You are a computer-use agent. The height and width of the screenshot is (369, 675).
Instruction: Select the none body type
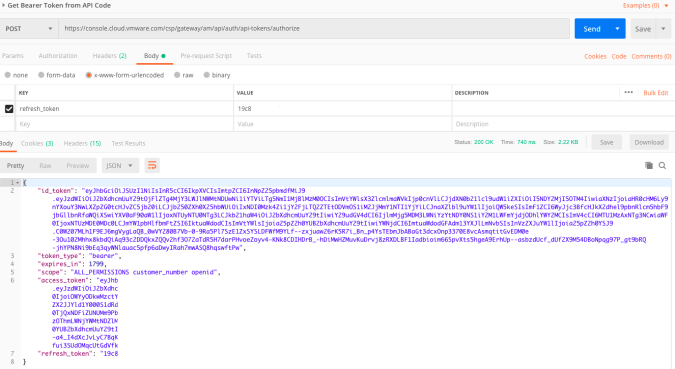tap(16, 75)
